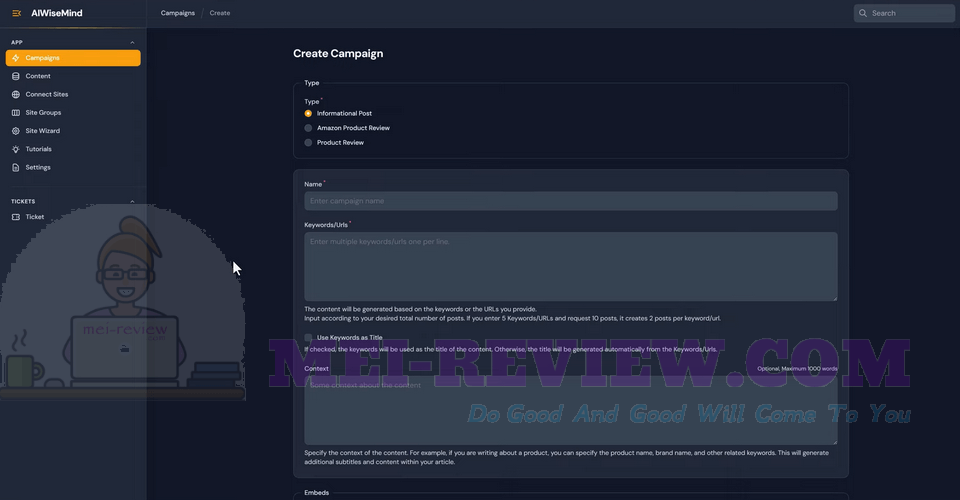Image resolution: width=960 pixels, height=500 pixels.
Task: Click the search magnifier icon
Action: (863, 13)
